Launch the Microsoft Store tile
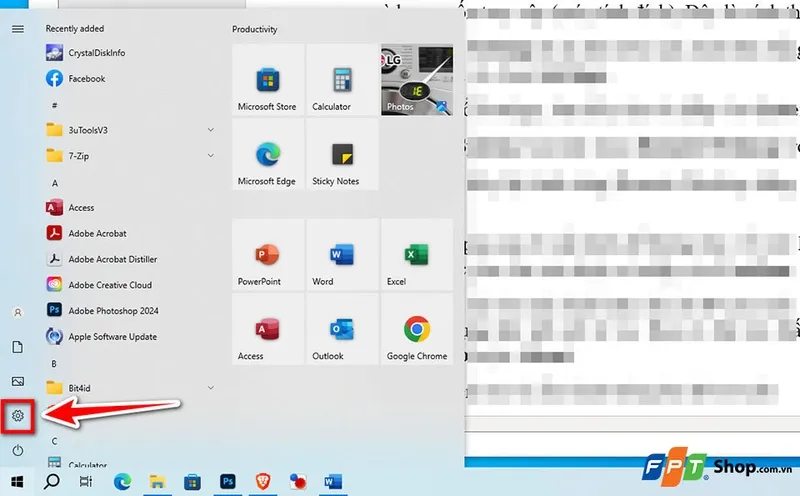Viewport: 800px width, 496px height. (267, 81)
